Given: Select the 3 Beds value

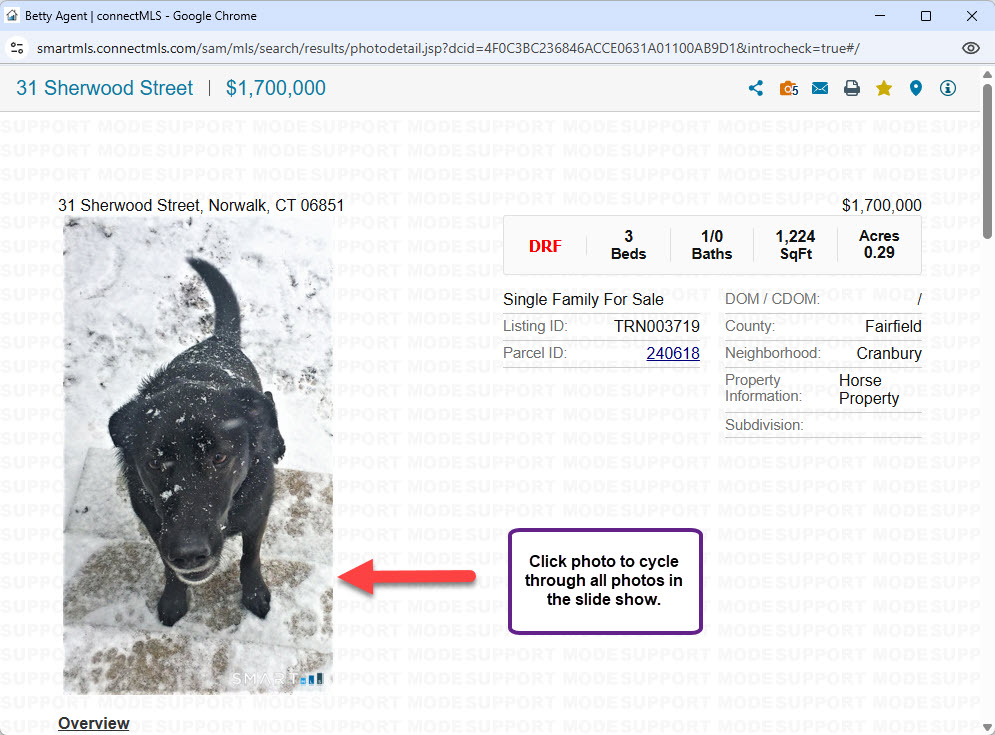Looking at the screenshot, I should [628, 245].
